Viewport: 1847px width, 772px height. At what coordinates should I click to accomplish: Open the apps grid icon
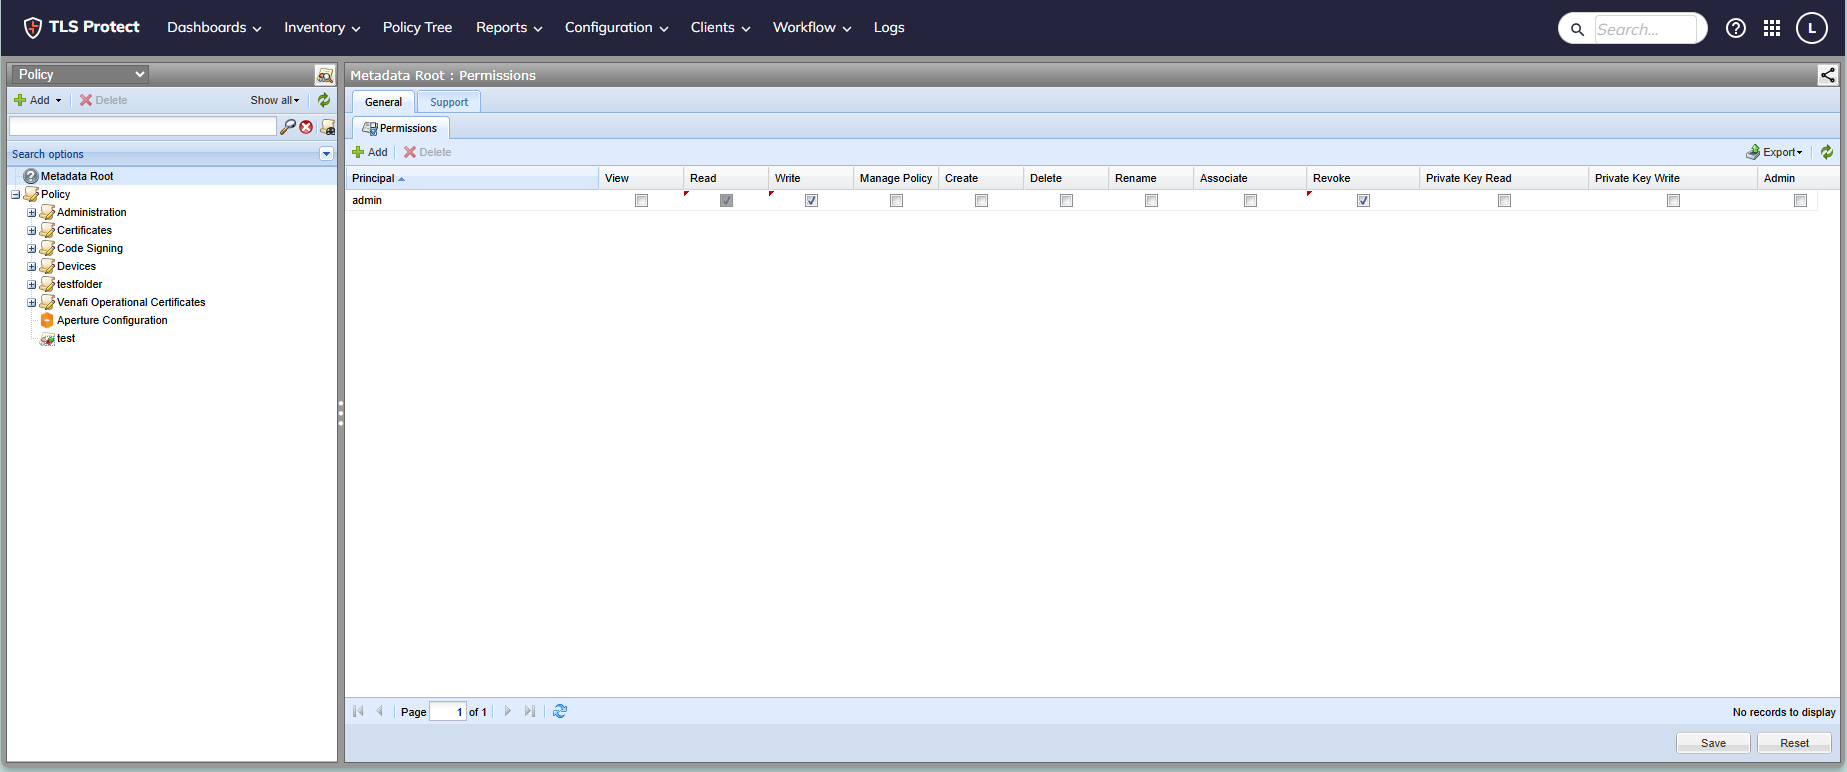click(x=1772, y=28)
